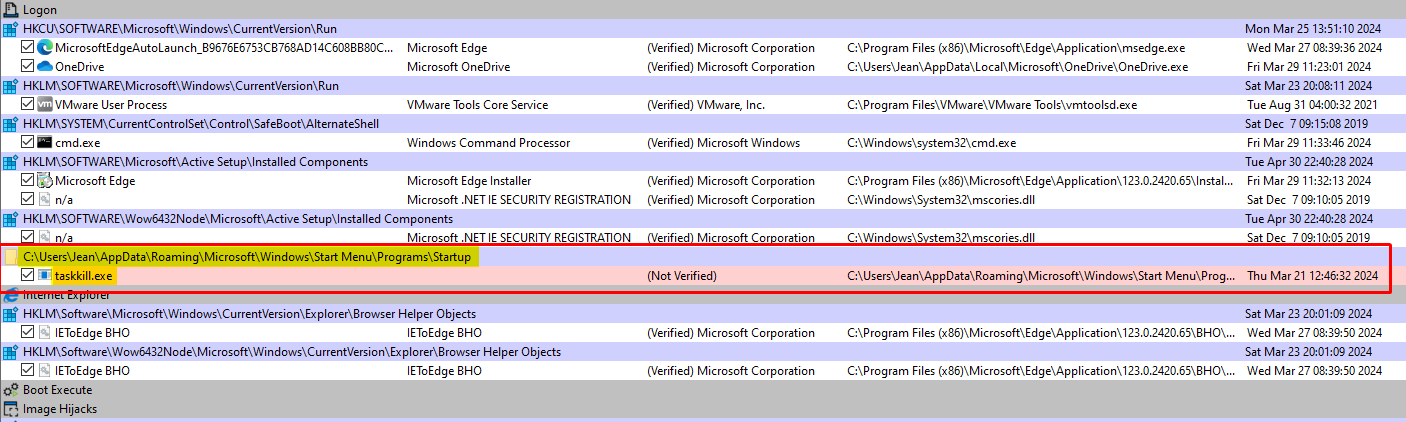Click timestamp 'Fri Mar 29 11:33:46 2024'

coord(1312,142)
